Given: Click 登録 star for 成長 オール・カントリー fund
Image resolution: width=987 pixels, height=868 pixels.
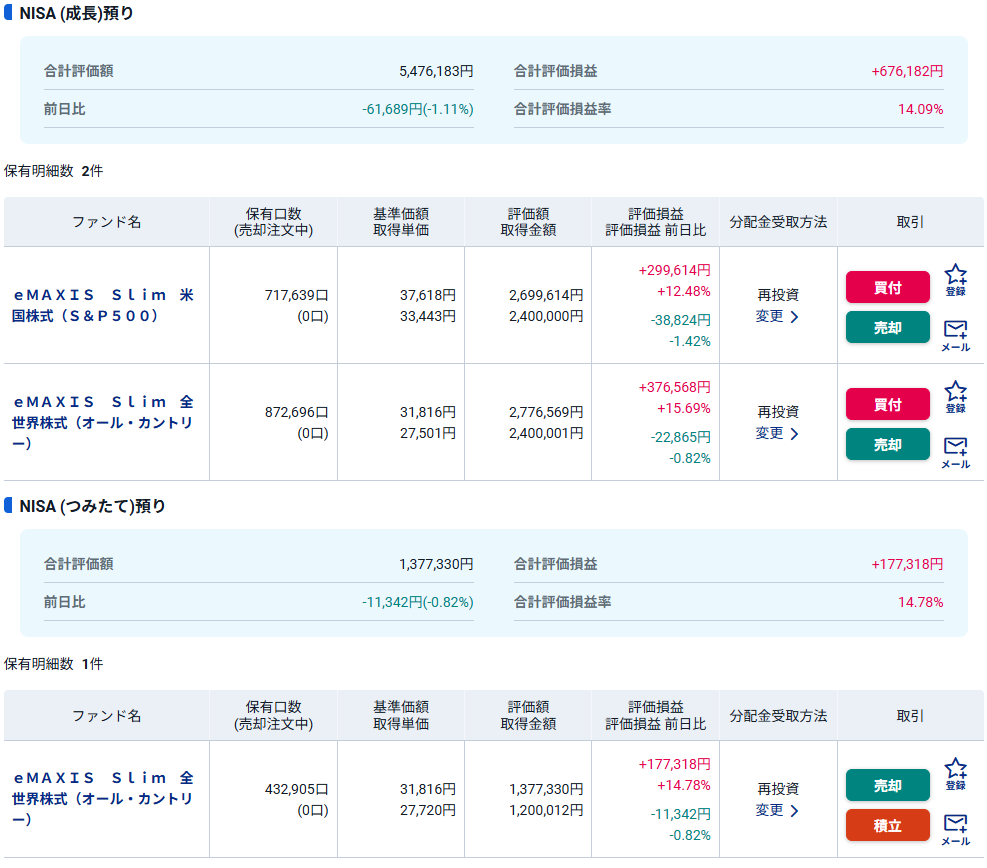Looking at the screenshot, I should pyautogui.click(x=955, y=396).
